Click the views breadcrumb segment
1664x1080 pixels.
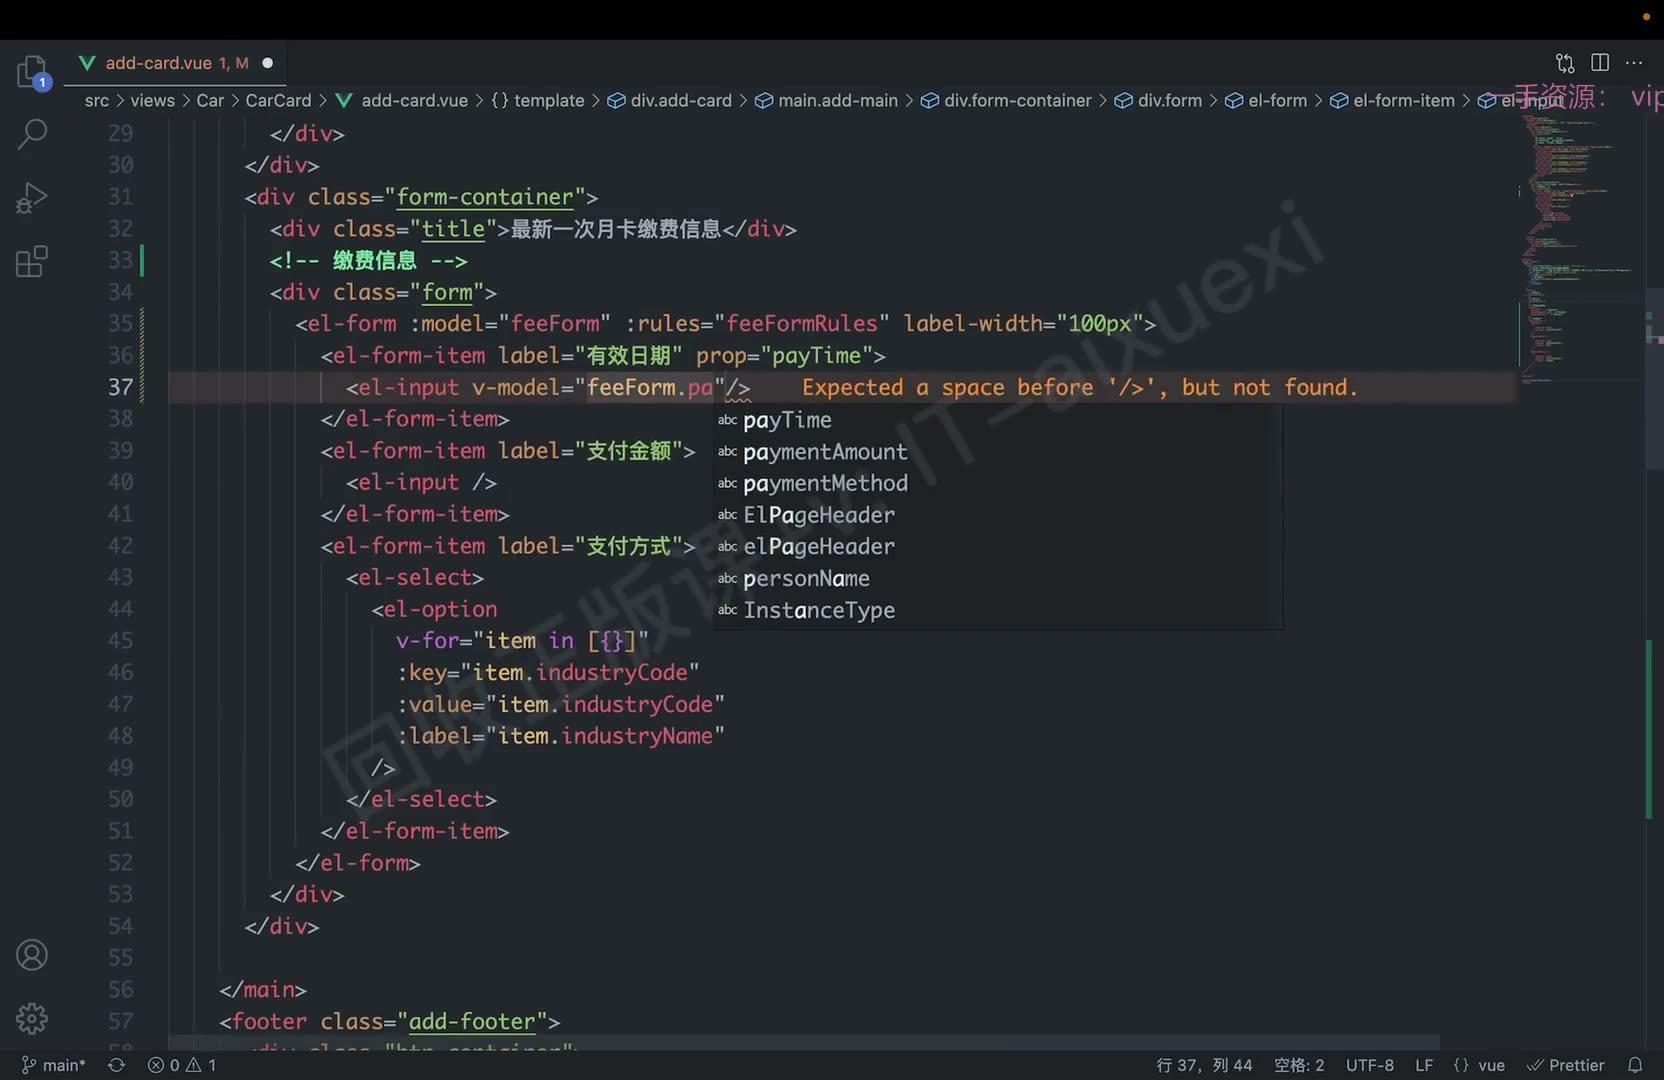point(152,100)
